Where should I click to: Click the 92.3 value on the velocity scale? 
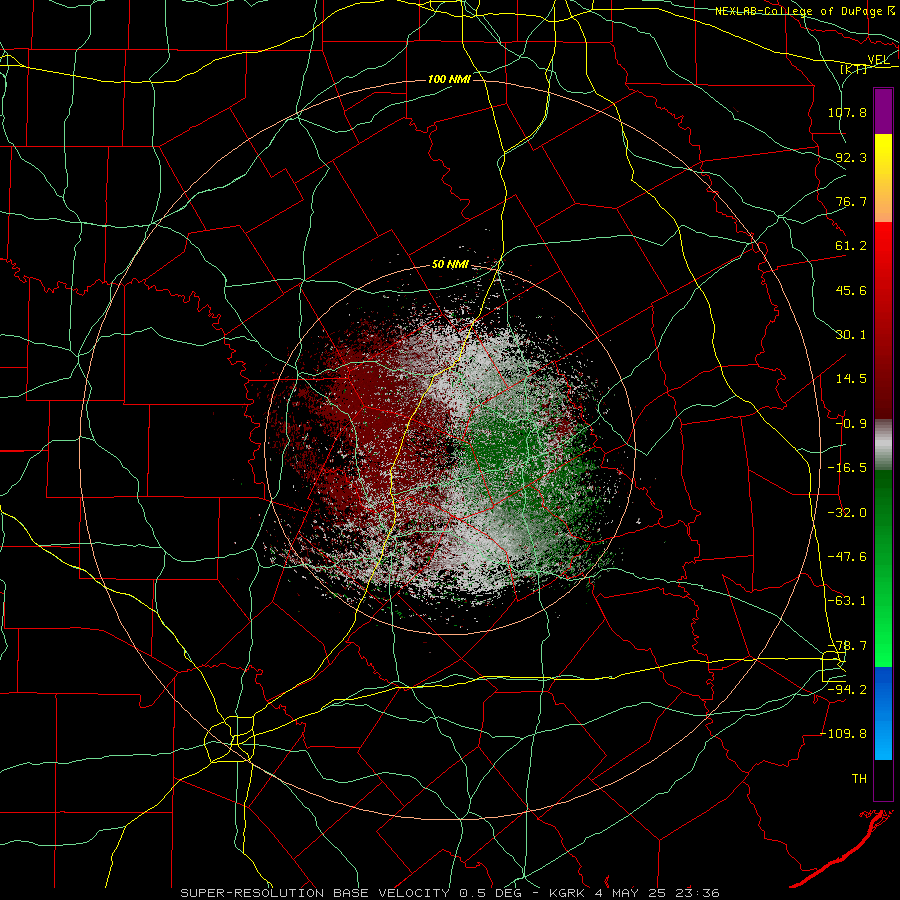851,157
